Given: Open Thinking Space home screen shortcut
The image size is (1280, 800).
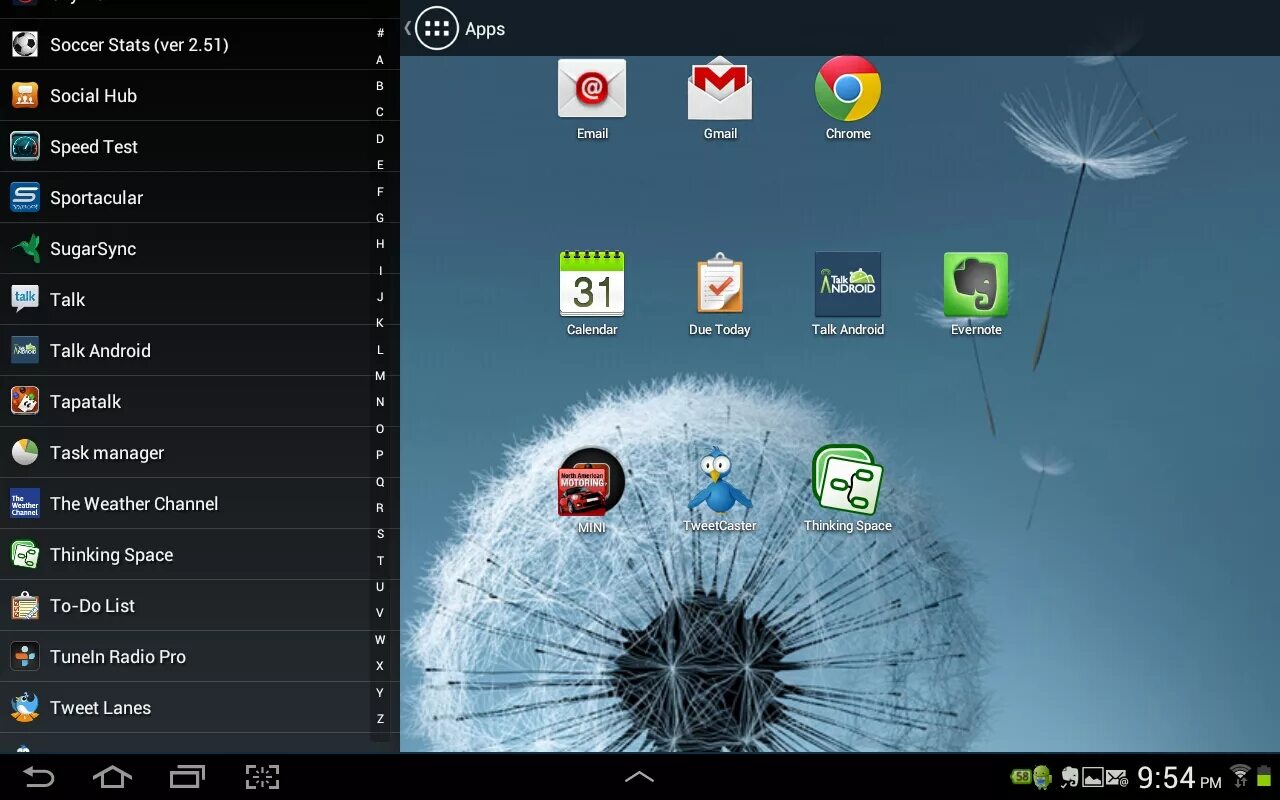Looking at the screenshot, I should 848,490.
